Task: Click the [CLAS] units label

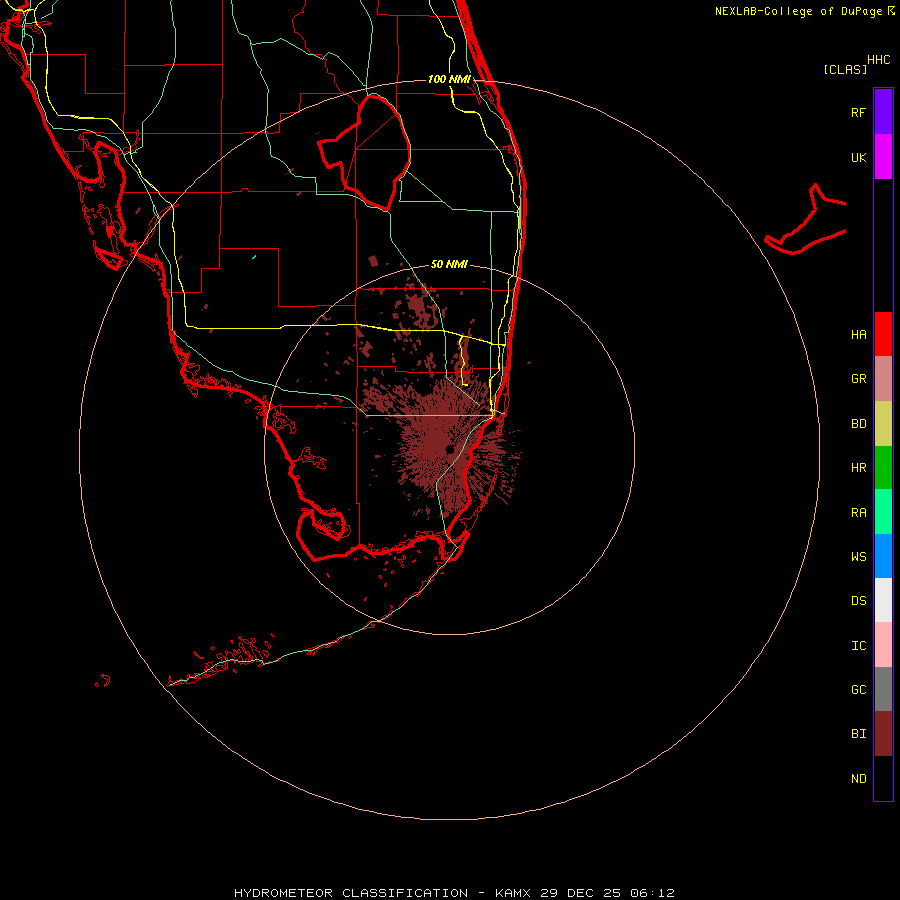Action: coord(845,69)
